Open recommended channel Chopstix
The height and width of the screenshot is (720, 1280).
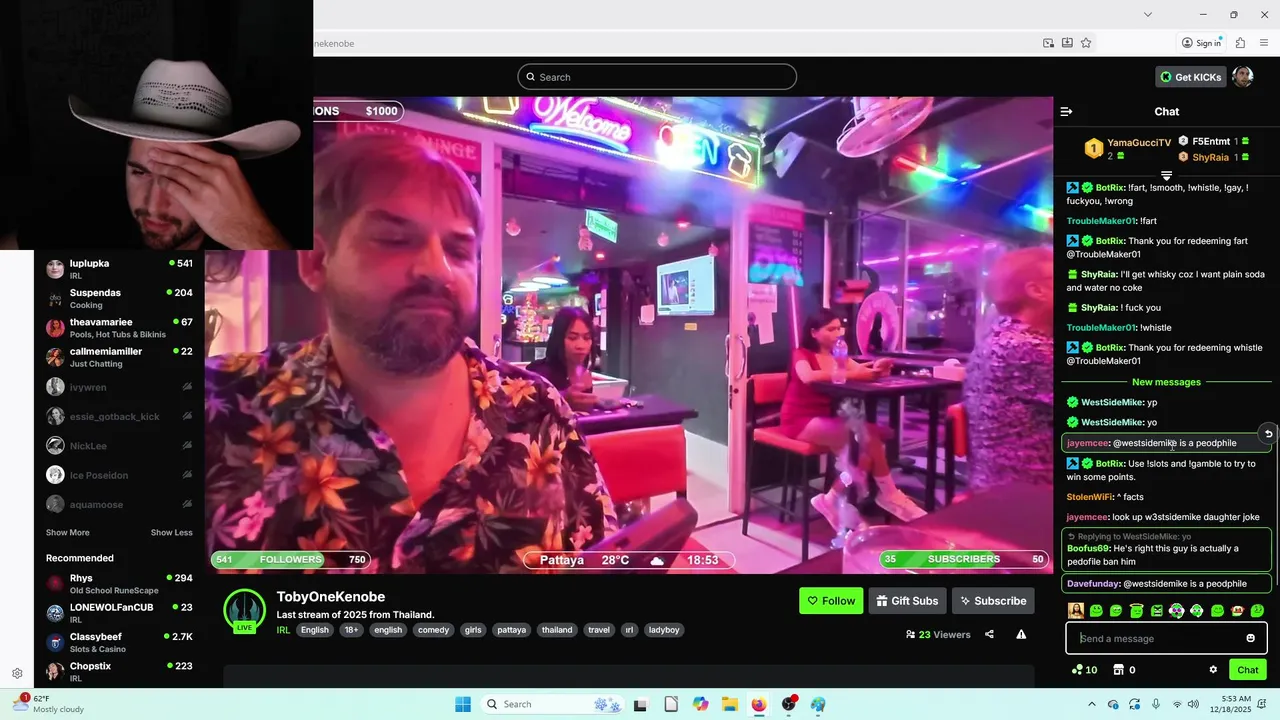pyautogui.click(x=120, y=671)
